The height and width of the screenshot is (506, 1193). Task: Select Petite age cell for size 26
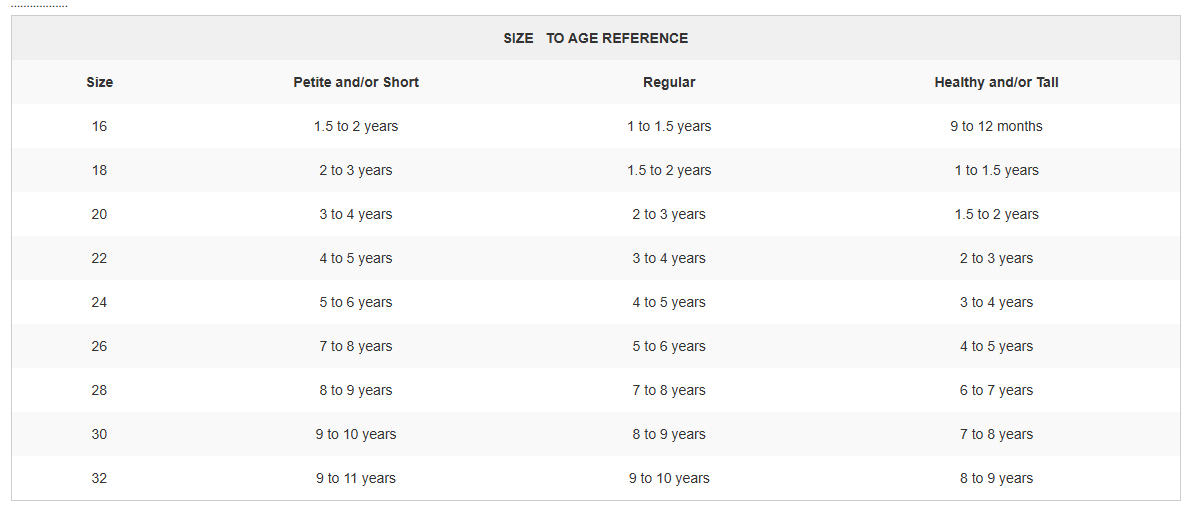[x=356, y=346]
